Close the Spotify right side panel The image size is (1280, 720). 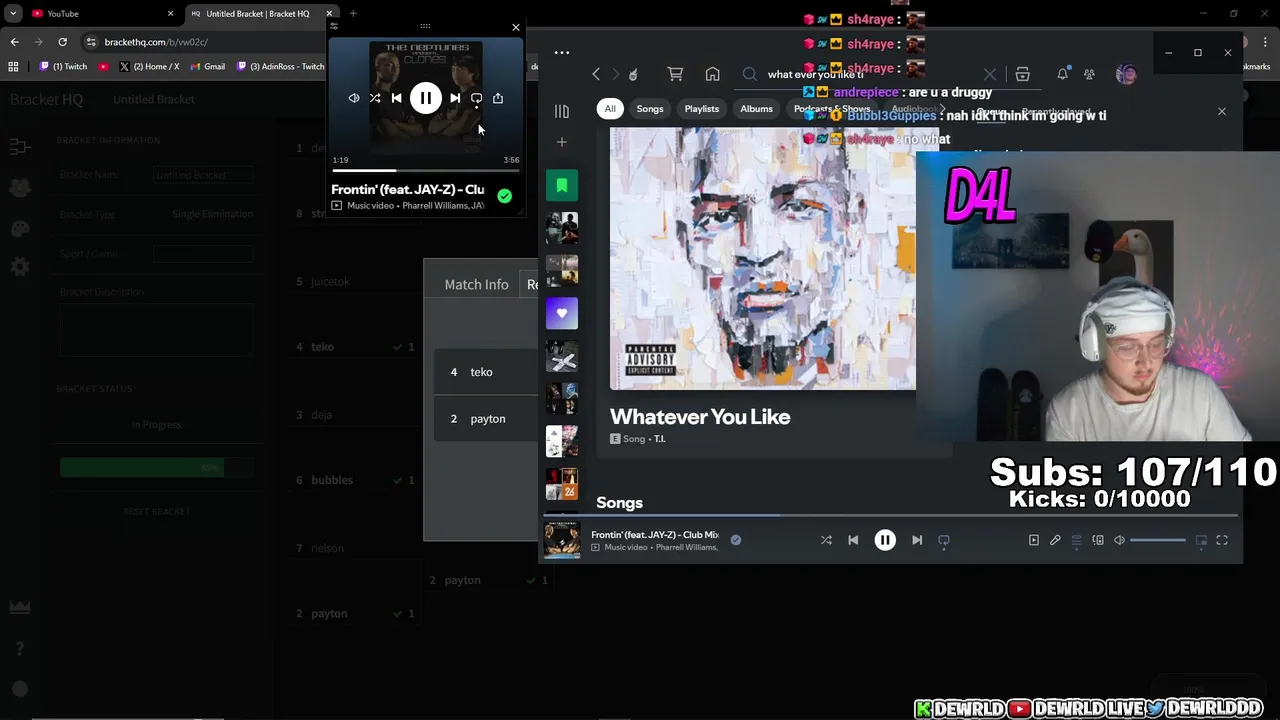[x=1221, y=111]
